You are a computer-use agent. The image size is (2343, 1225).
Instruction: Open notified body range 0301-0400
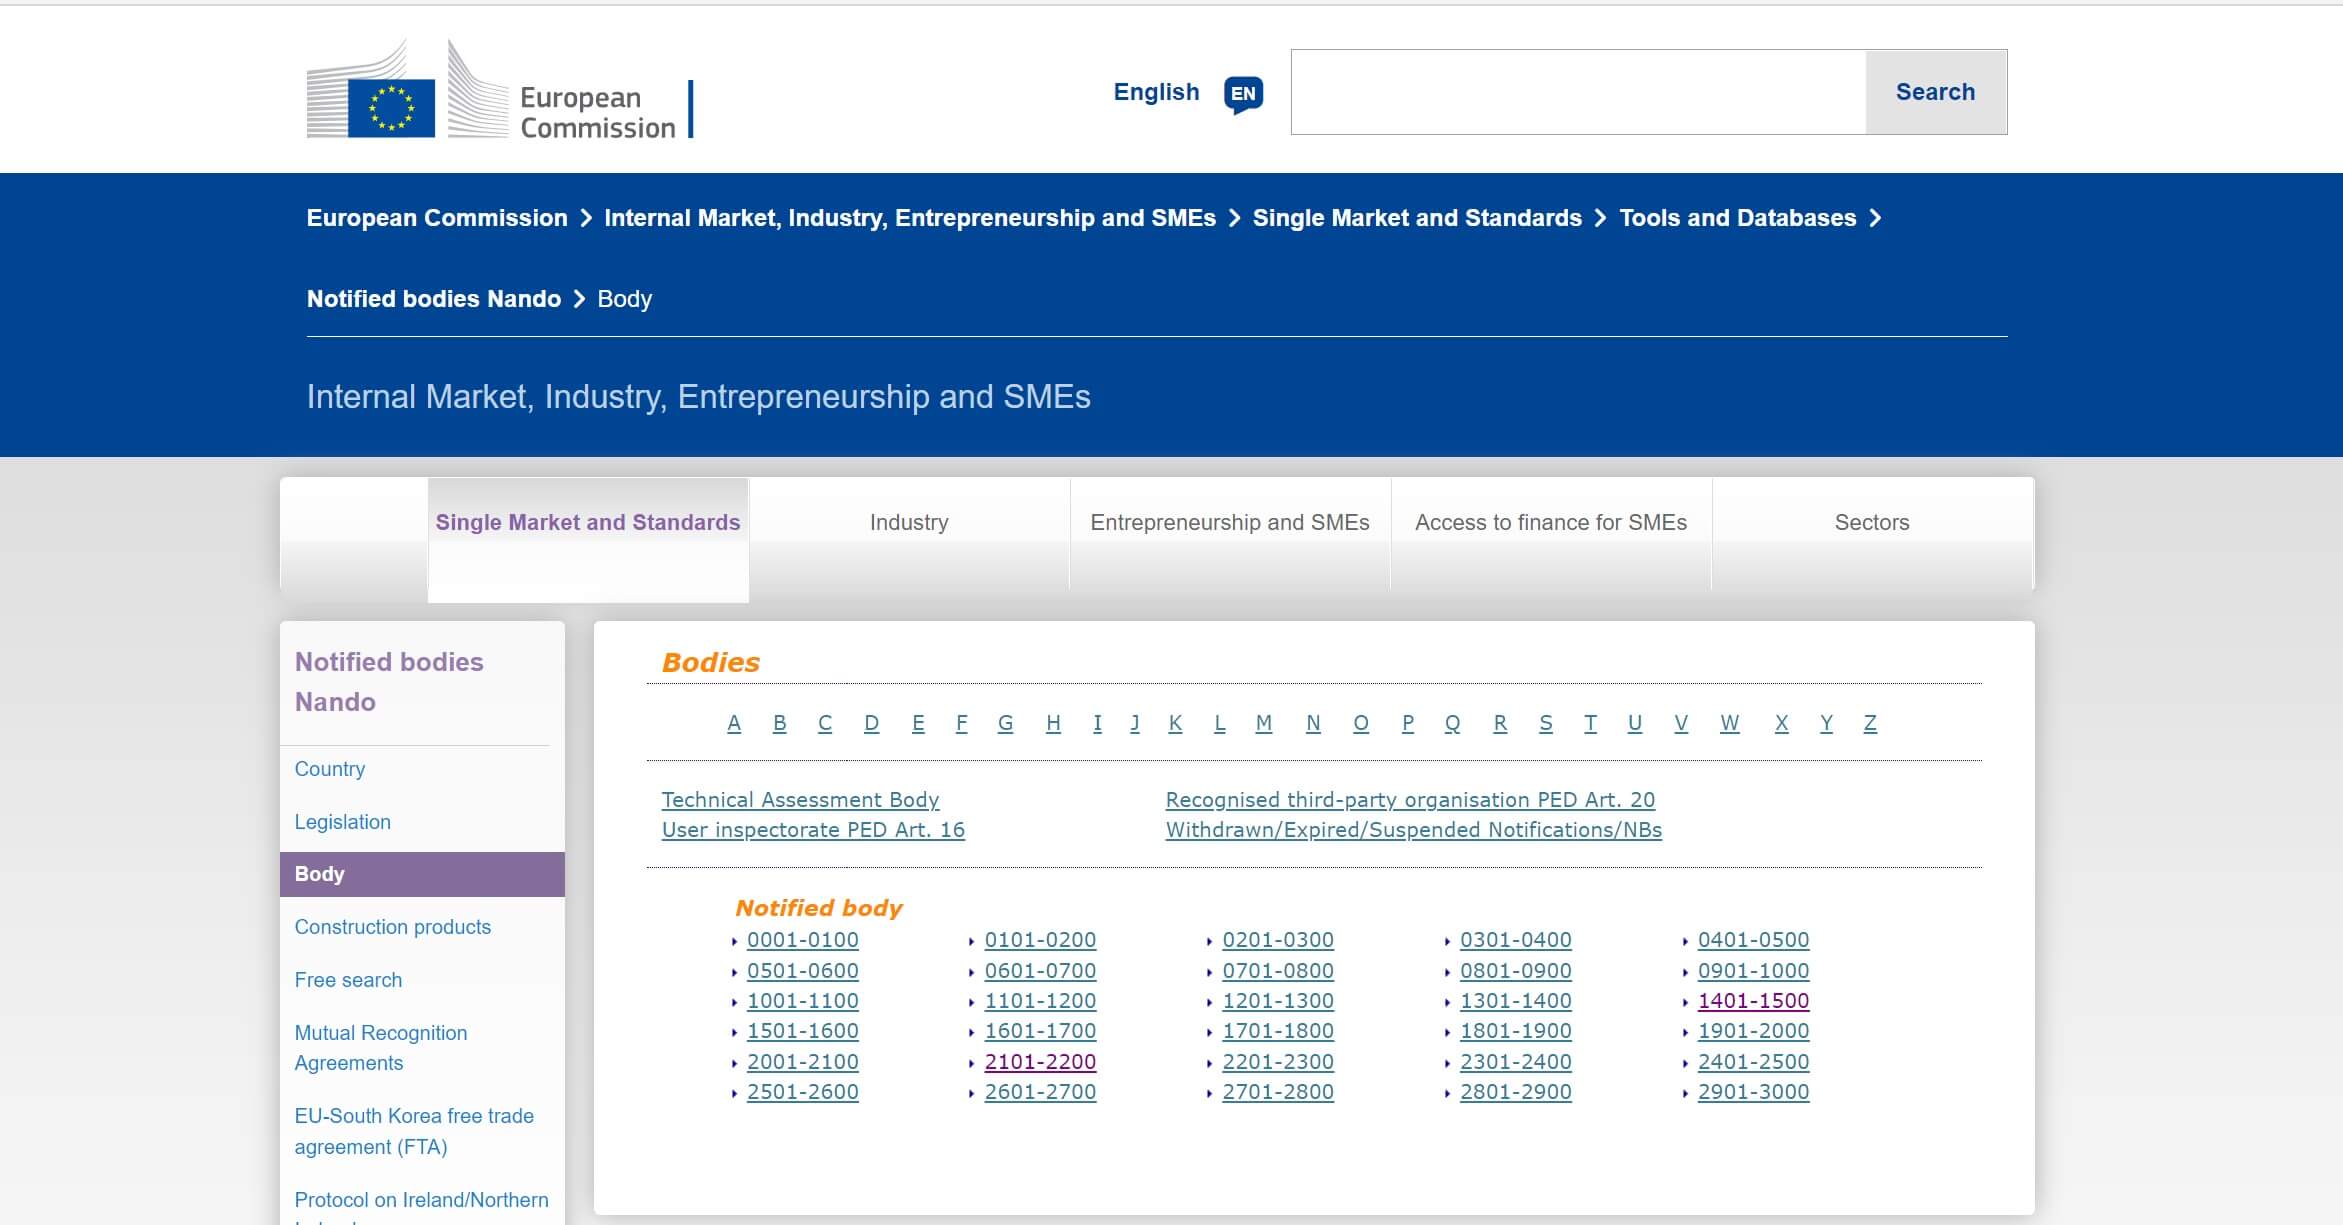click(1516, 940)
